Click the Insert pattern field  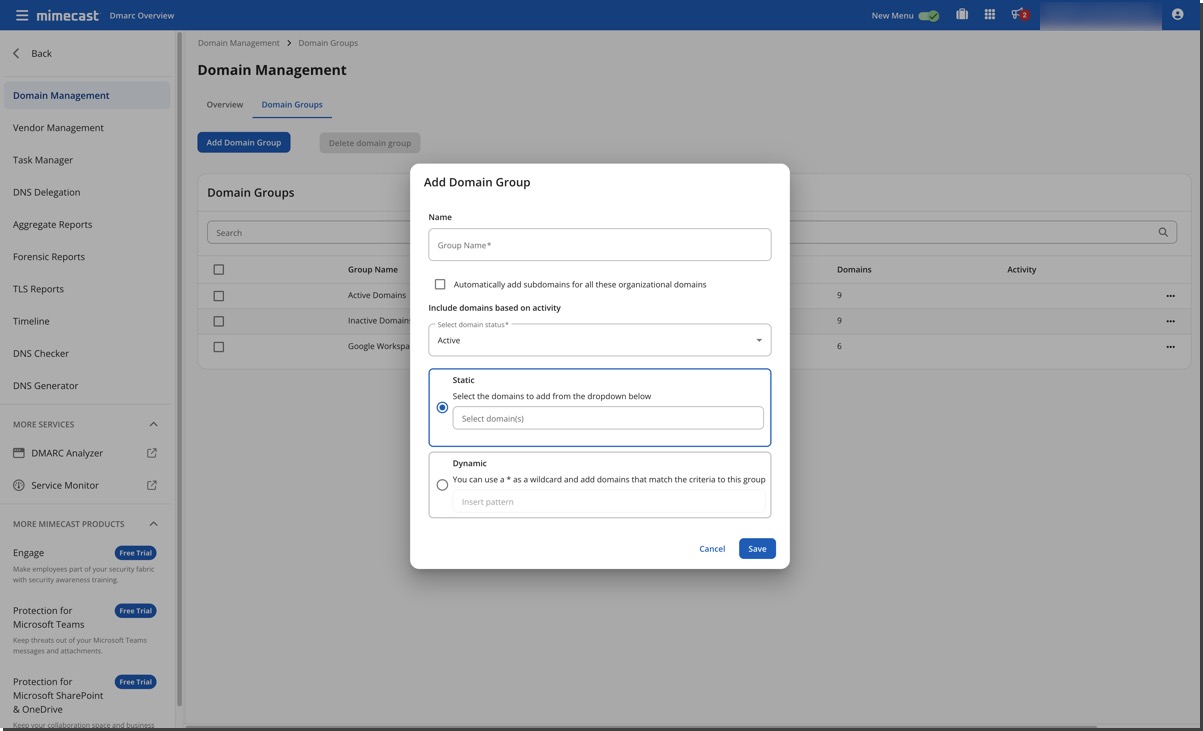click(608, 502)
